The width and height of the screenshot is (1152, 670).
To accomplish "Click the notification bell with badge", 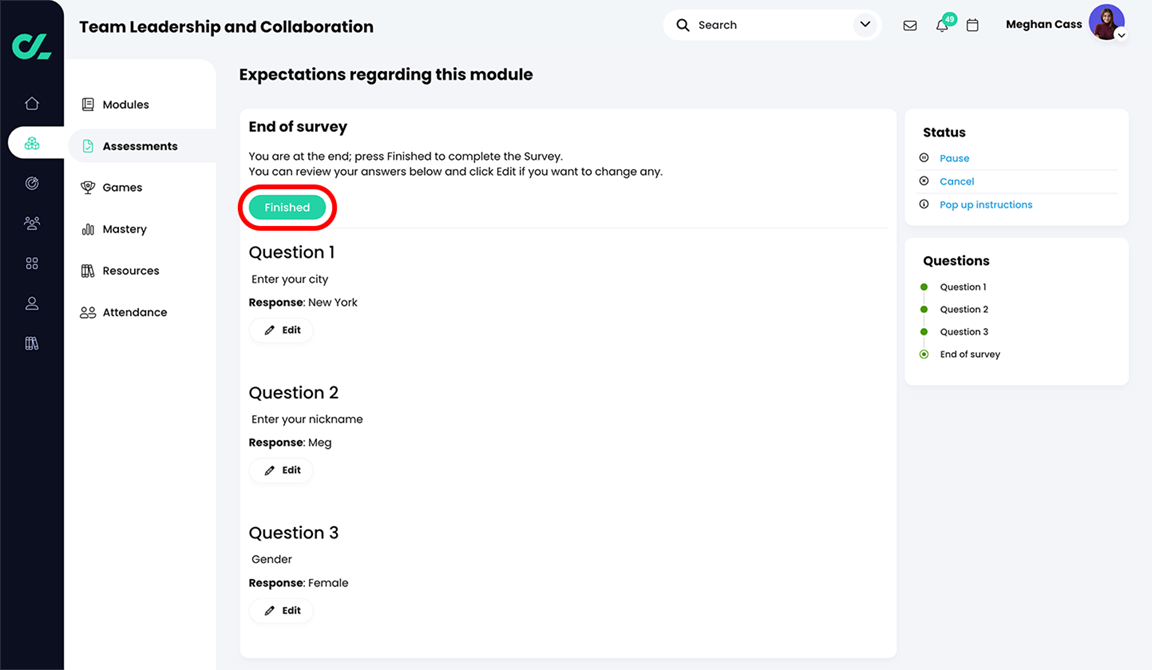I will point(941,24).
